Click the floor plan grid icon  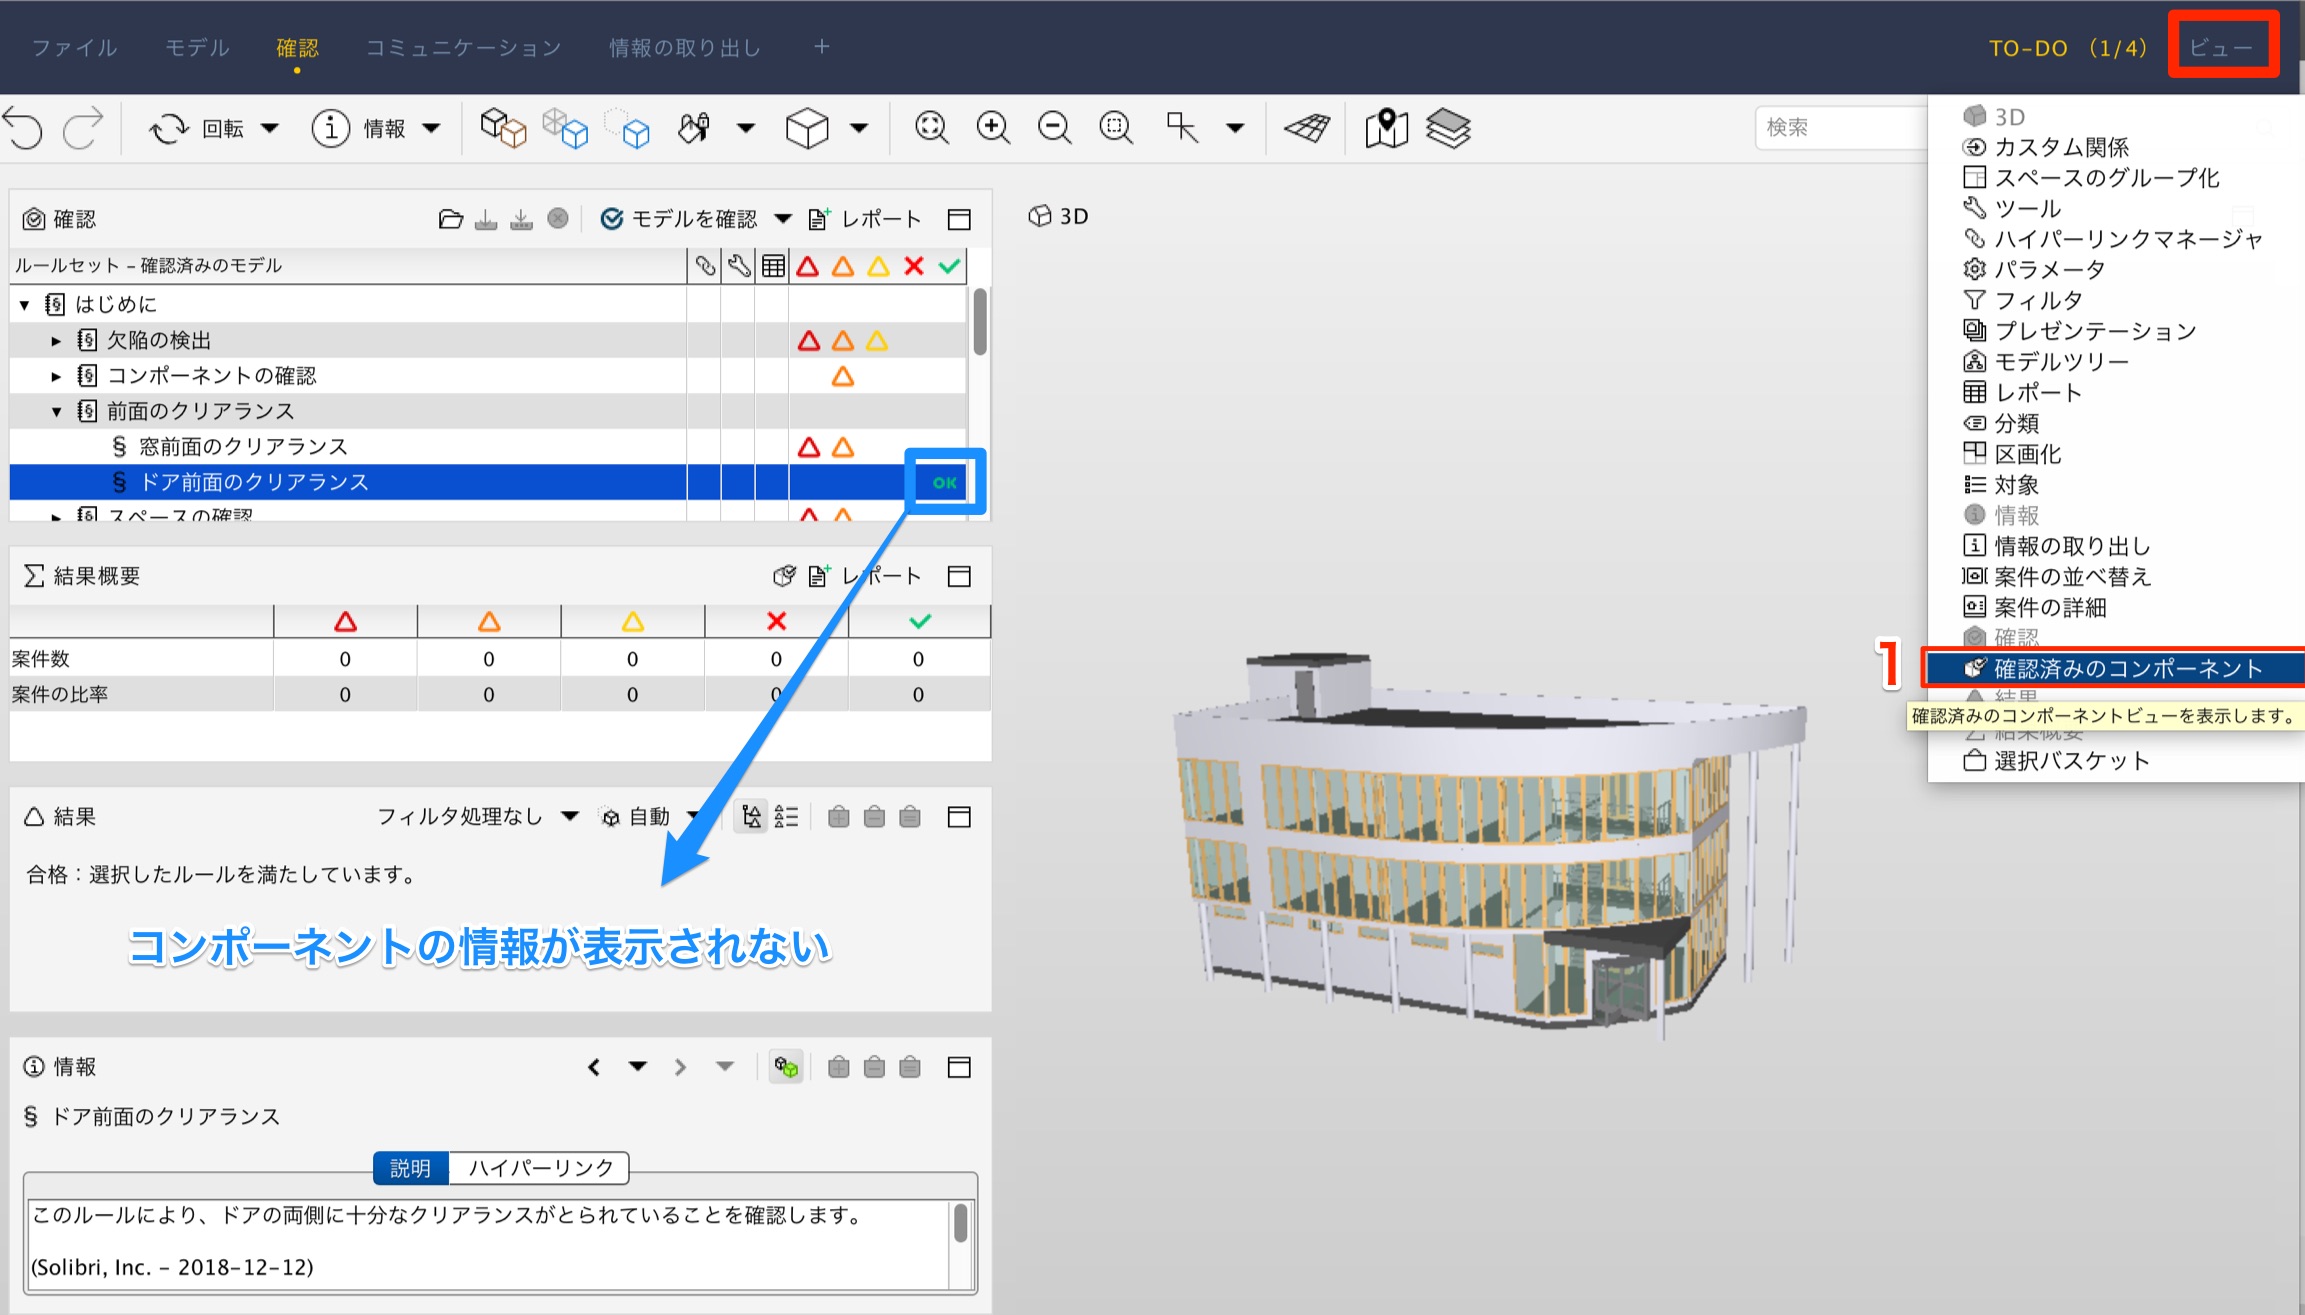pyautogui.click(x=1307, y=127)
